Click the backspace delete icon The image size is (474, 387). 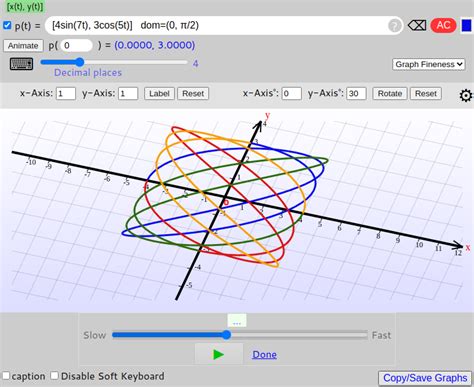[x=417, y=25]
